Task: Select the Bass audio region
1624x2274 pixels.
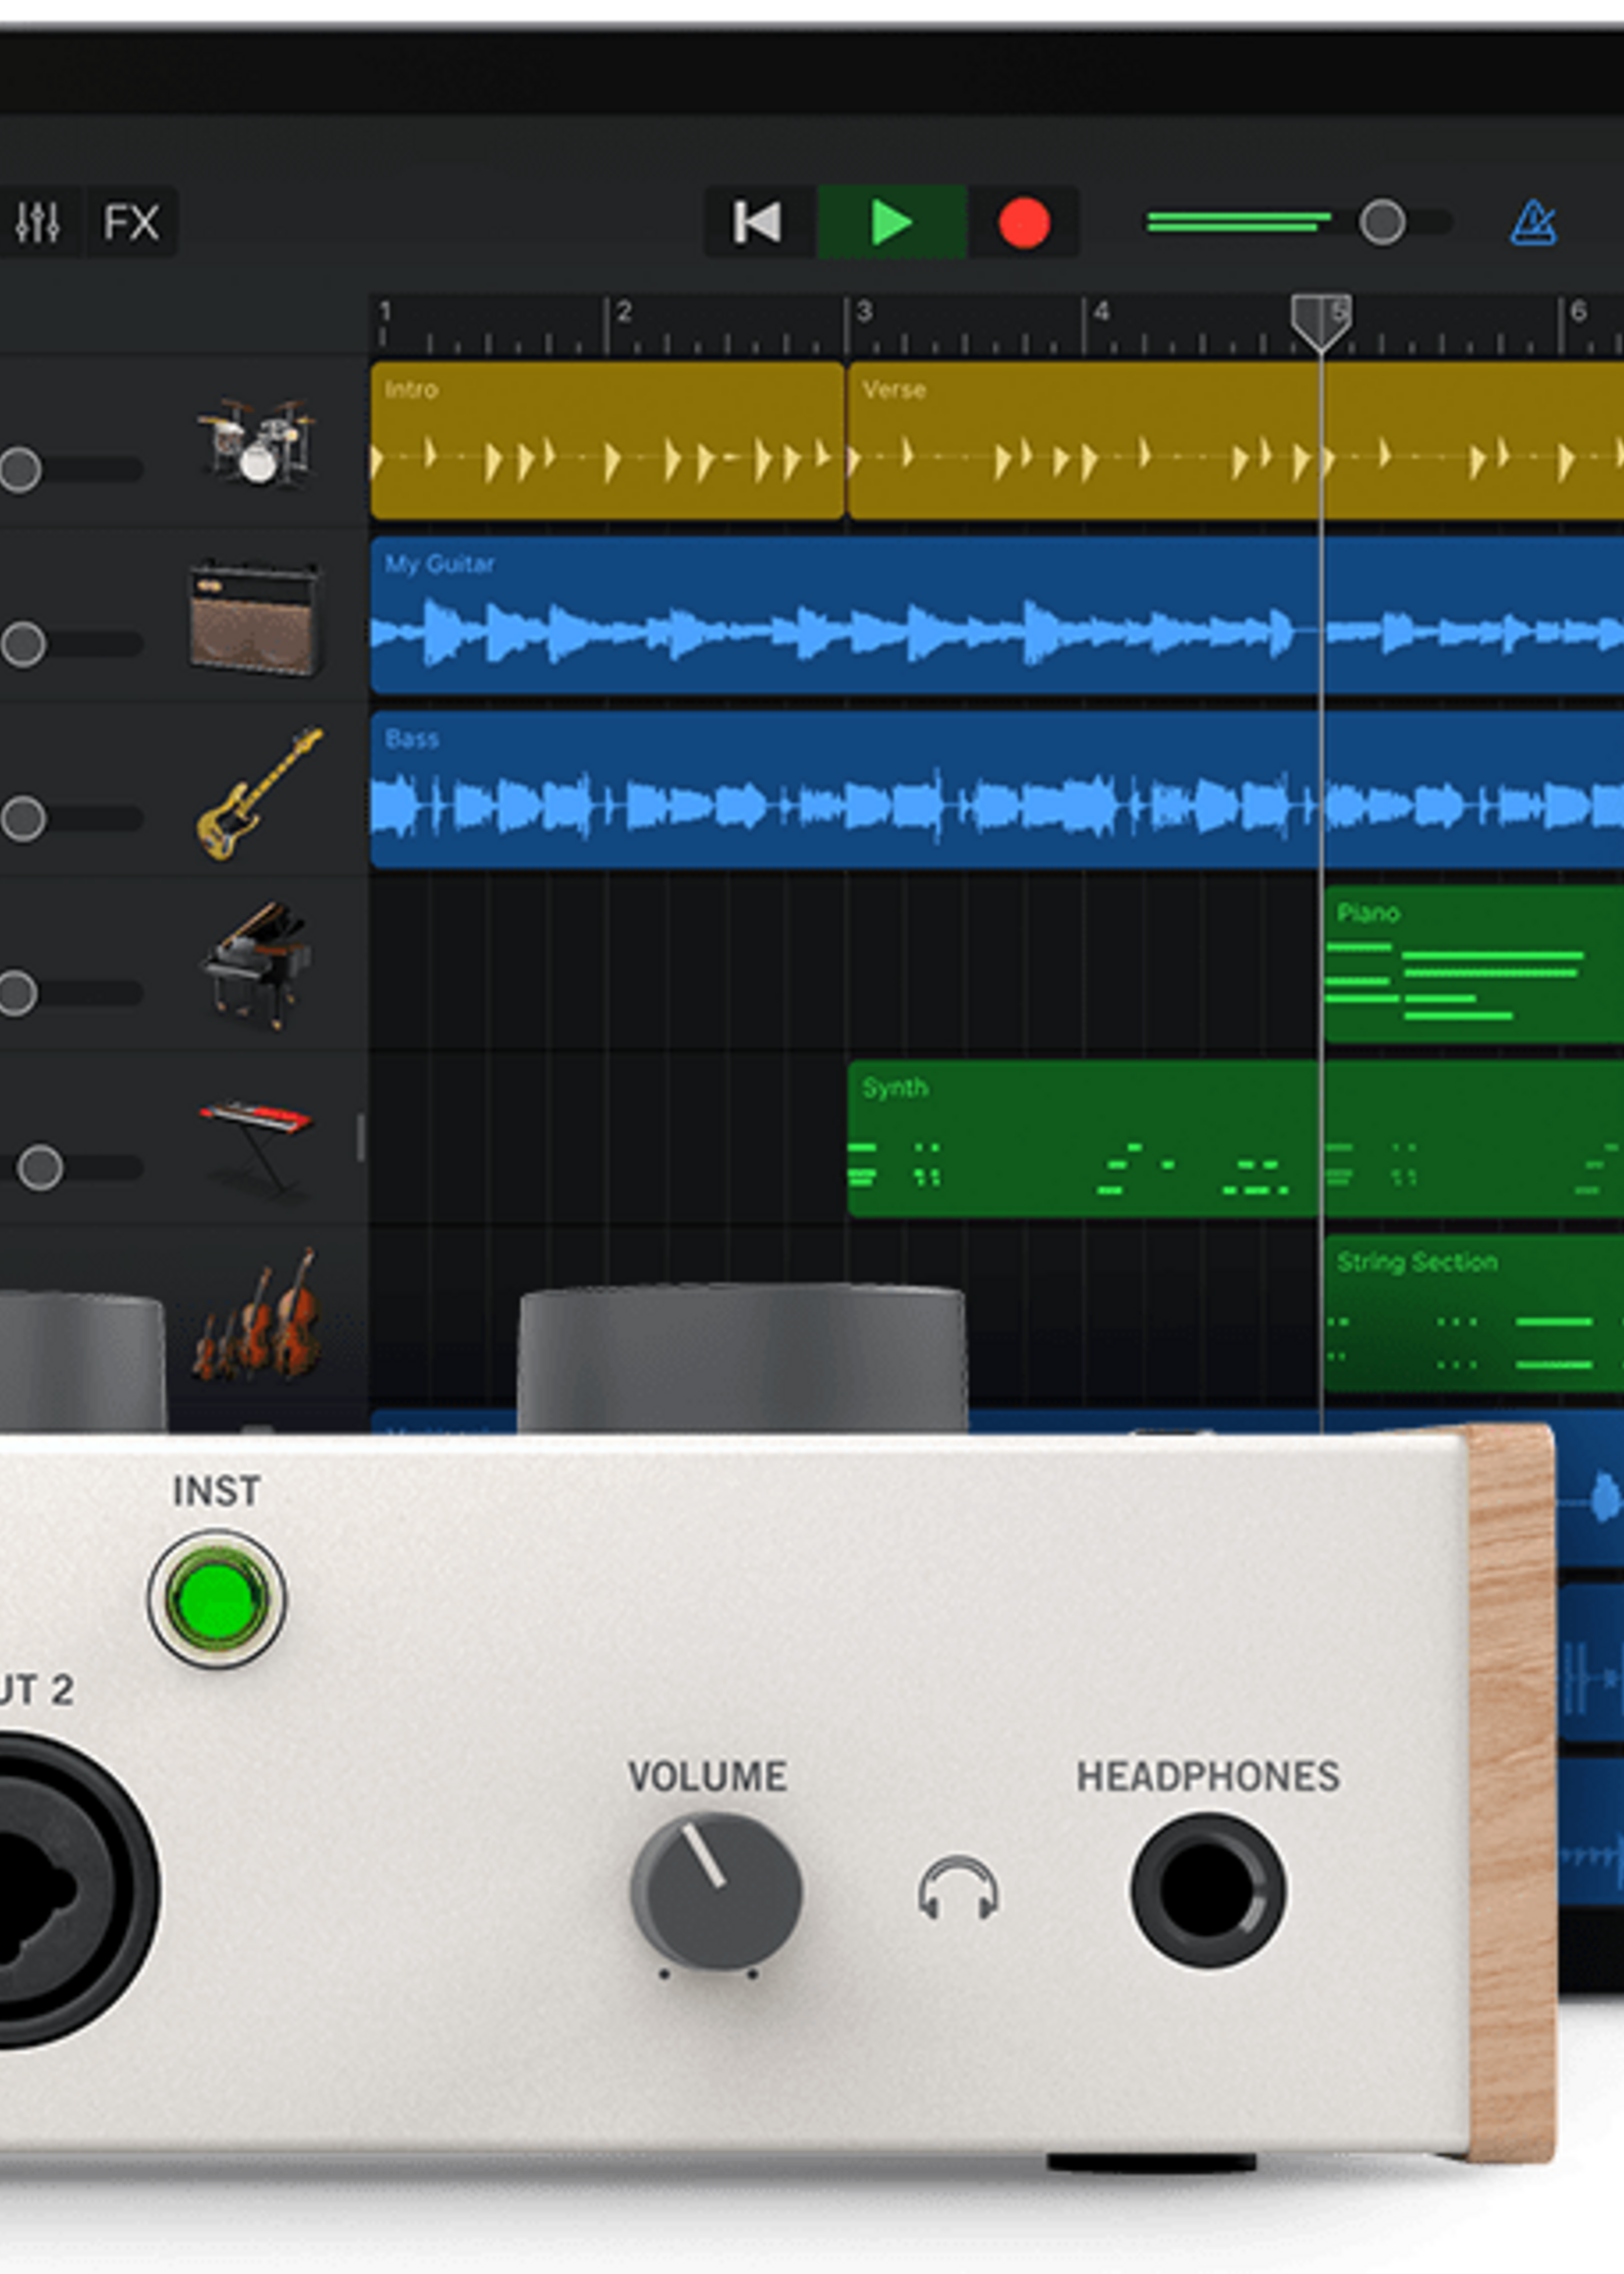Action: 997,790
